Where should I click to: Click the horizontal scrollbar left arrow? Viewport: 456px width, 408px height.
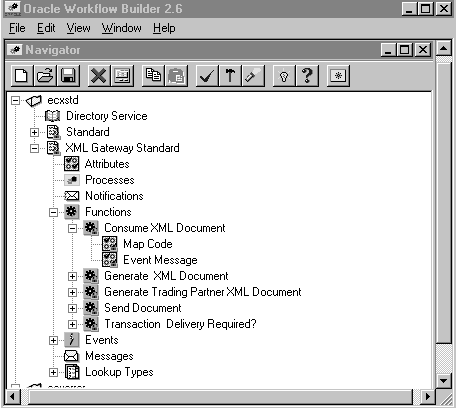(13, 397)
